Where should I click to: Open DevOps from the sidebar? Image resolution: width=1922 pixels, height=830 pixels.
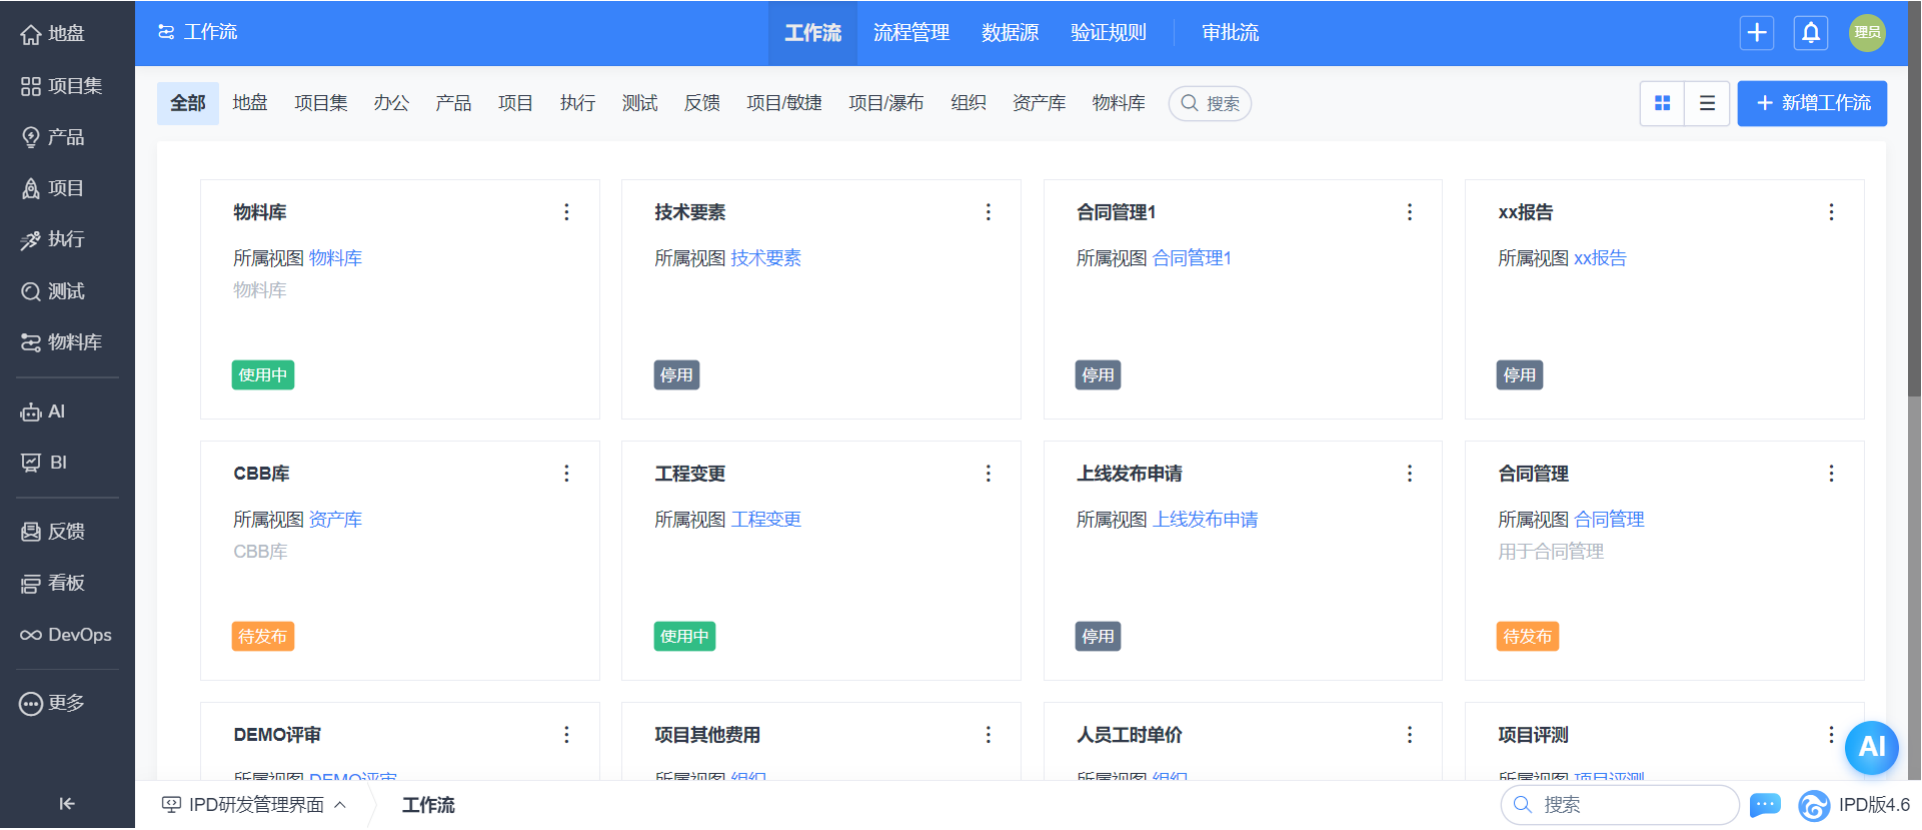pyautogui.click(x=66, y=635)
